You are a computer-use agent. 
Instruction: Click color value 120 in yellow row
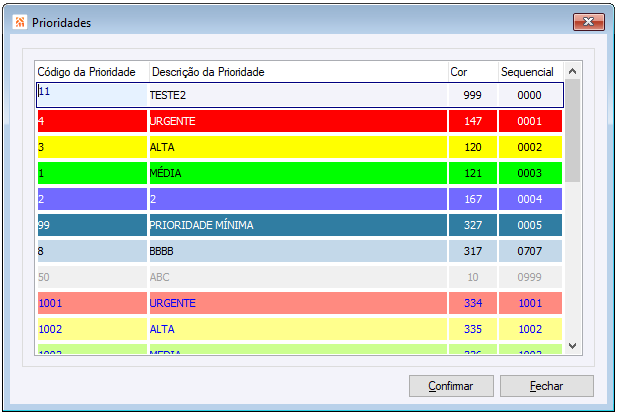[473, 147]
